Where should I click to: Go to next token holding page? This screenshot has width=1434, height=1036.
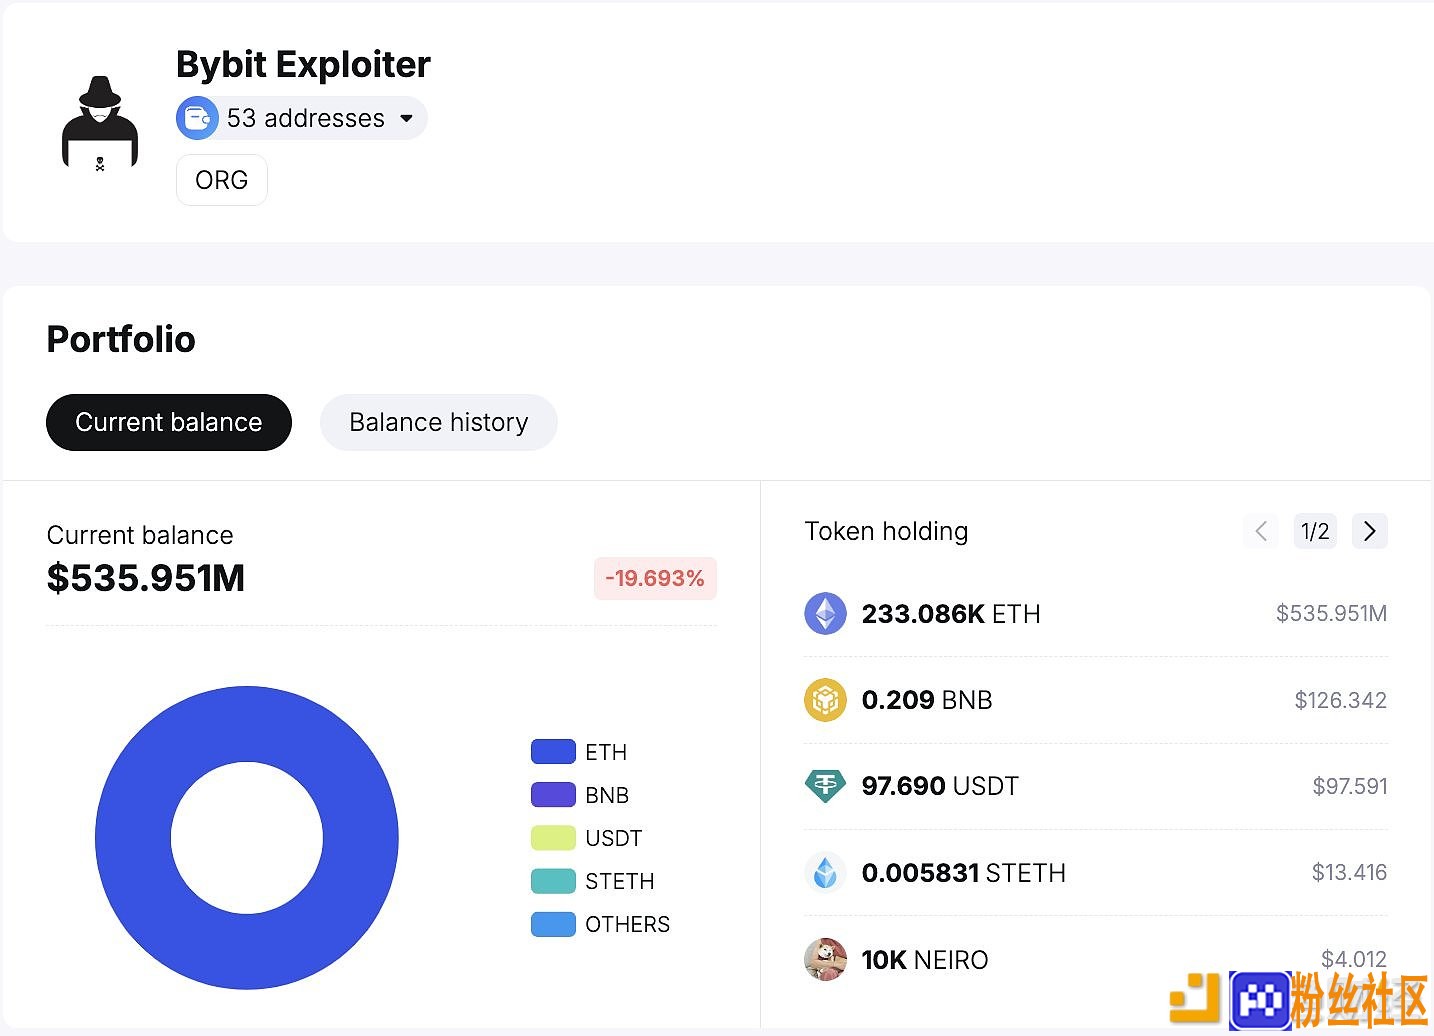point(1369,531)
